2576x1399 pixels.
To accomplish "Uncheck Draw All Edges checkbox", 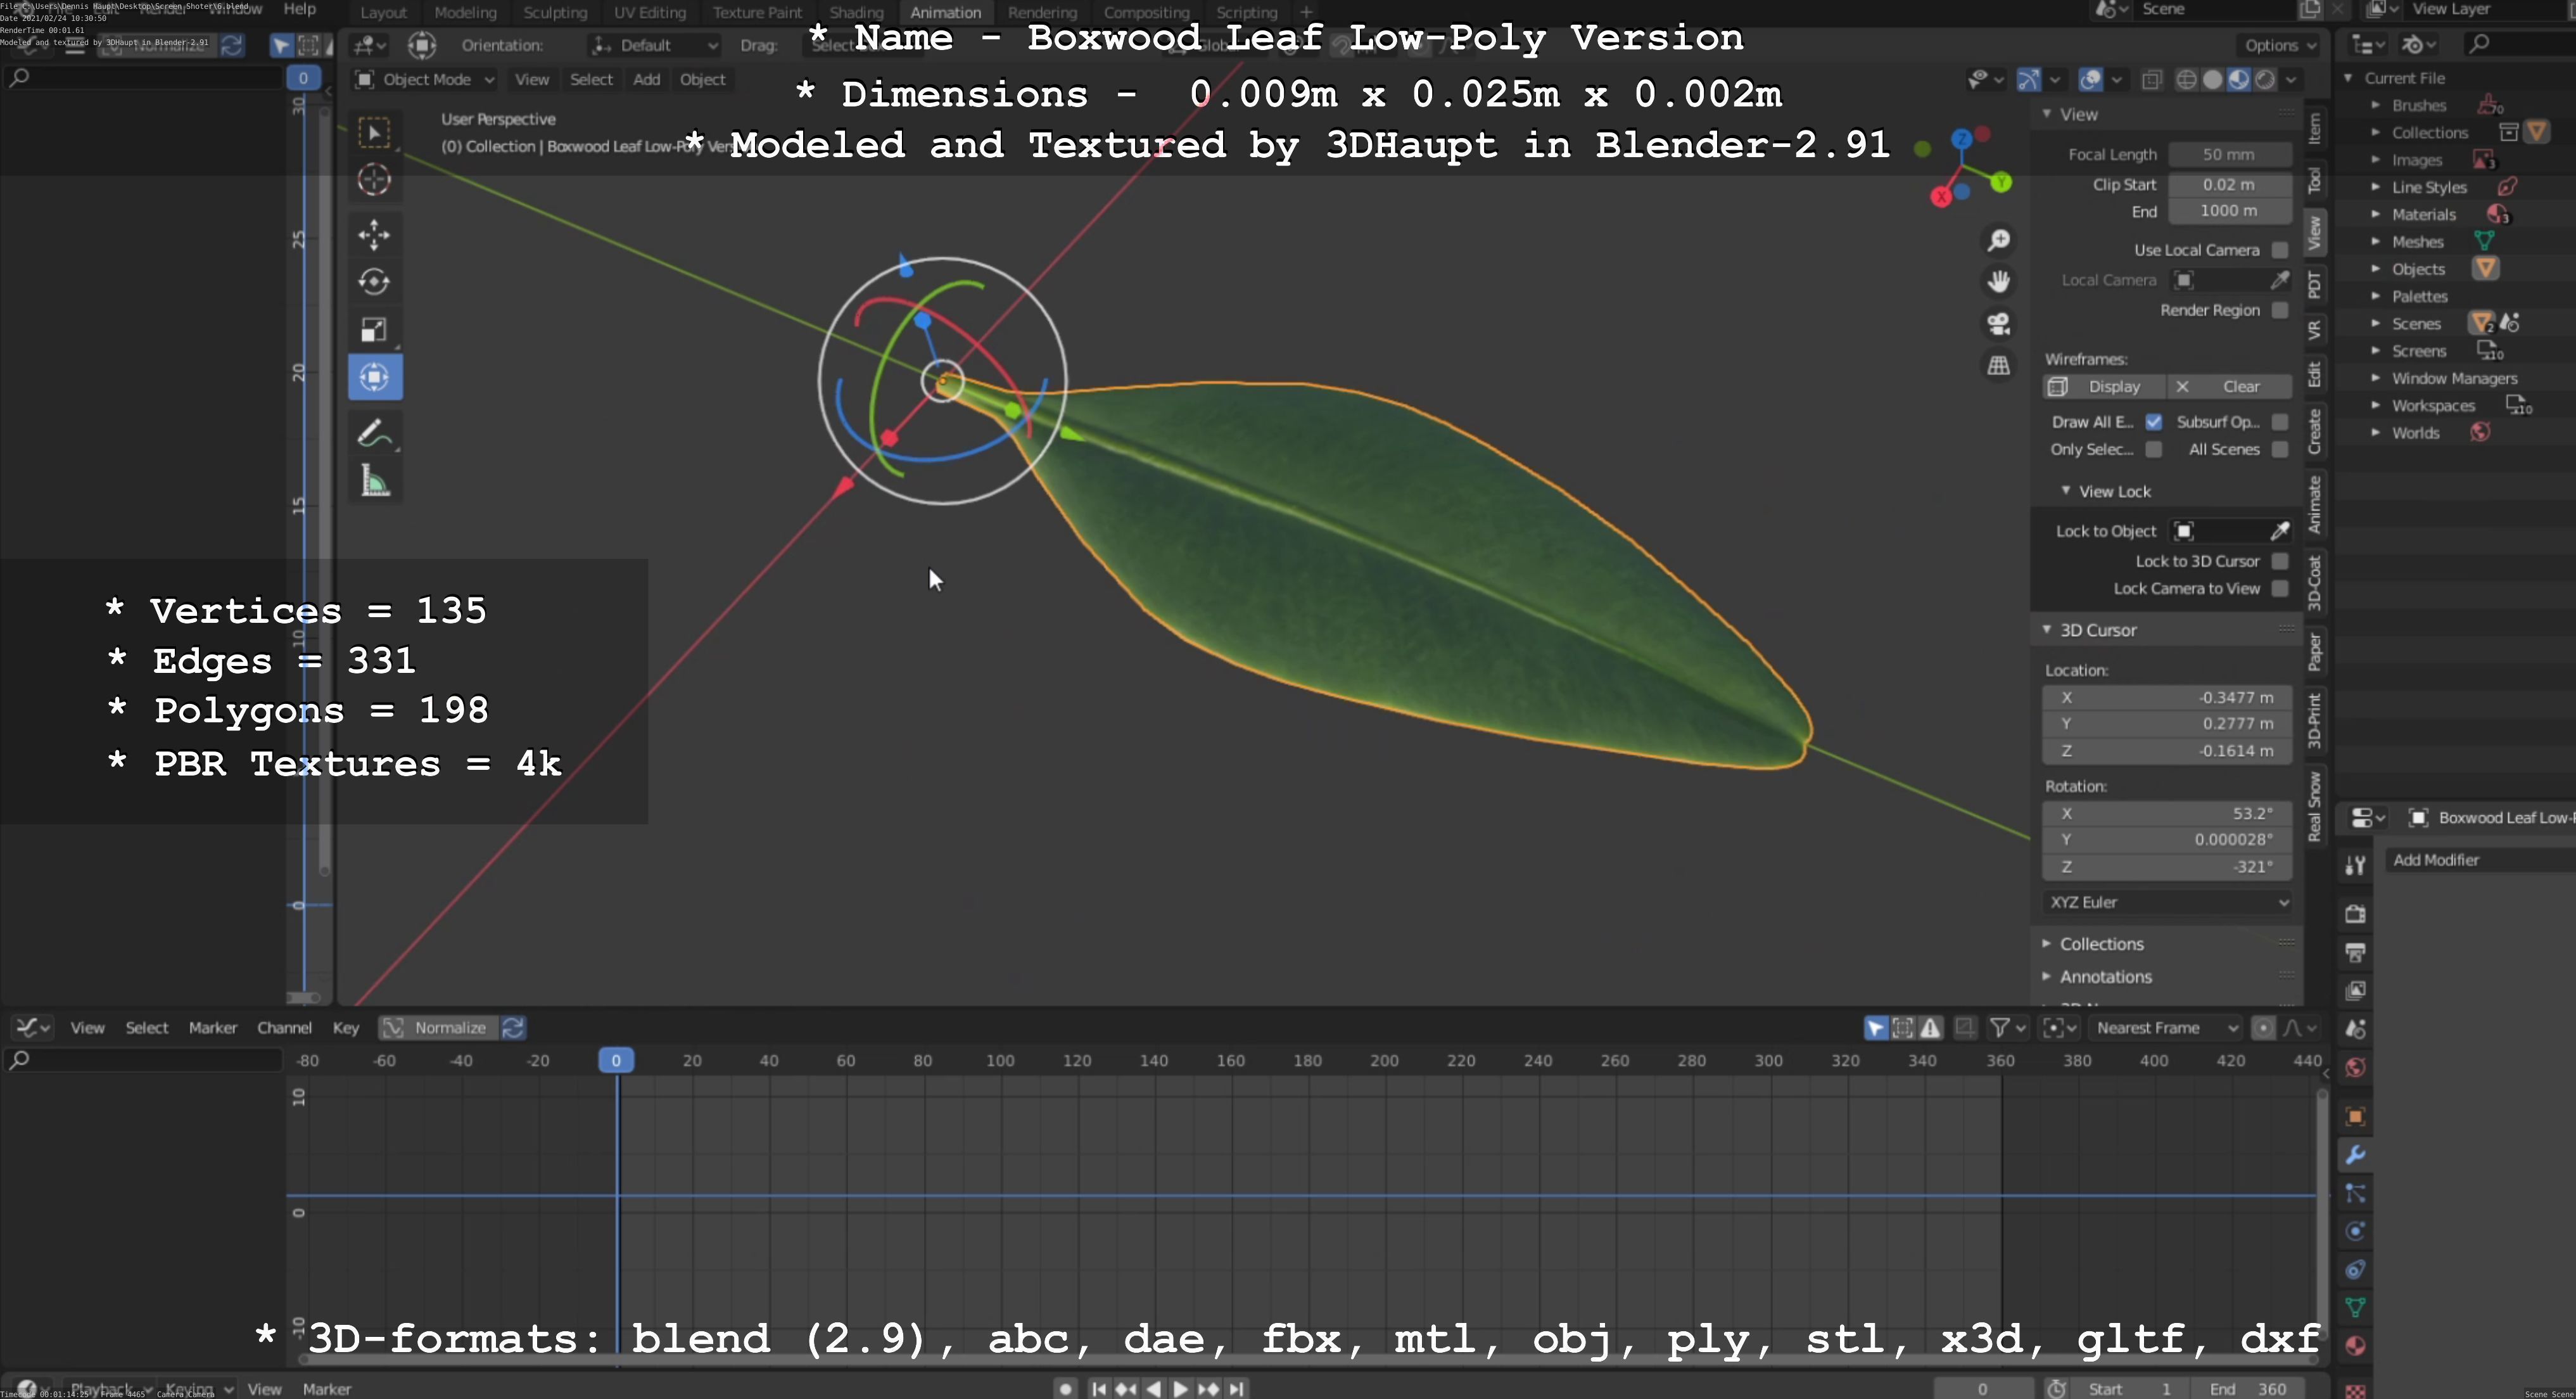I will (2154, 422).
